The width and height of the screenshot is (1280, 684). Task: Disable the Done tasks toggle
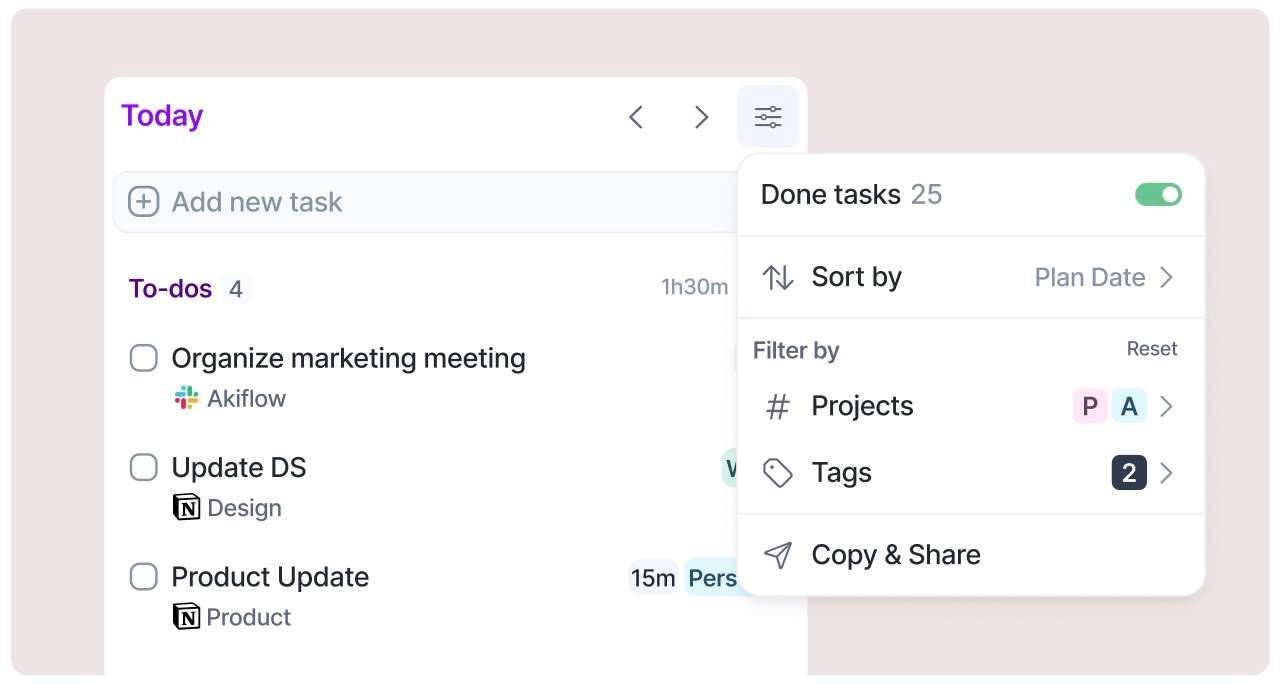tap(1158, 194)
